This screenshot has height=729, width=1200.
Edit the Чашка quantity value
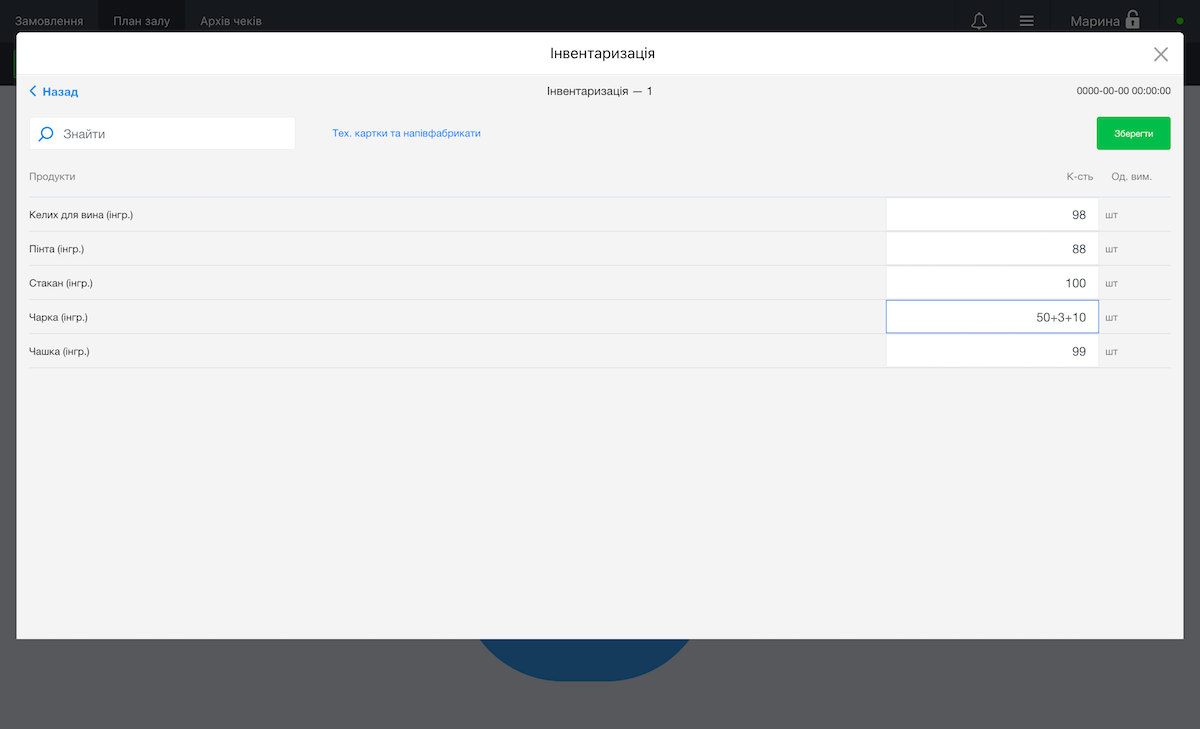click(x=991, y=351)
